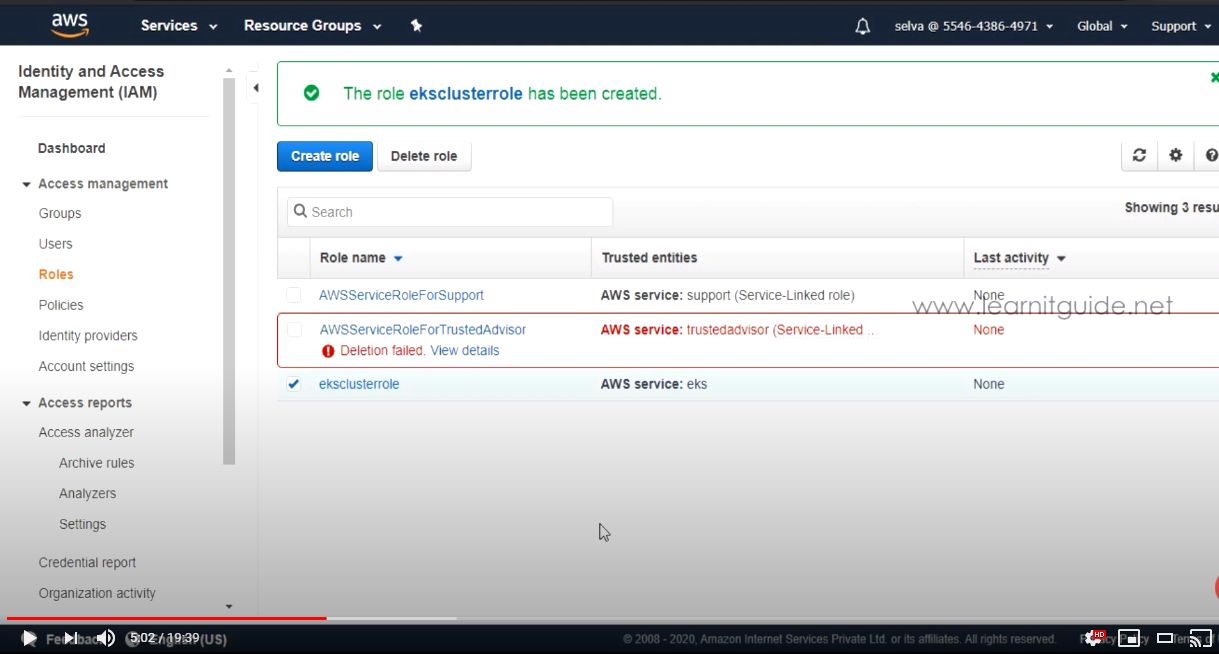Open Identity providers in sidebar
Image resolution: width=1219 pixels, height=654 pixels.
pyautogui.click(x=88, y=336)
